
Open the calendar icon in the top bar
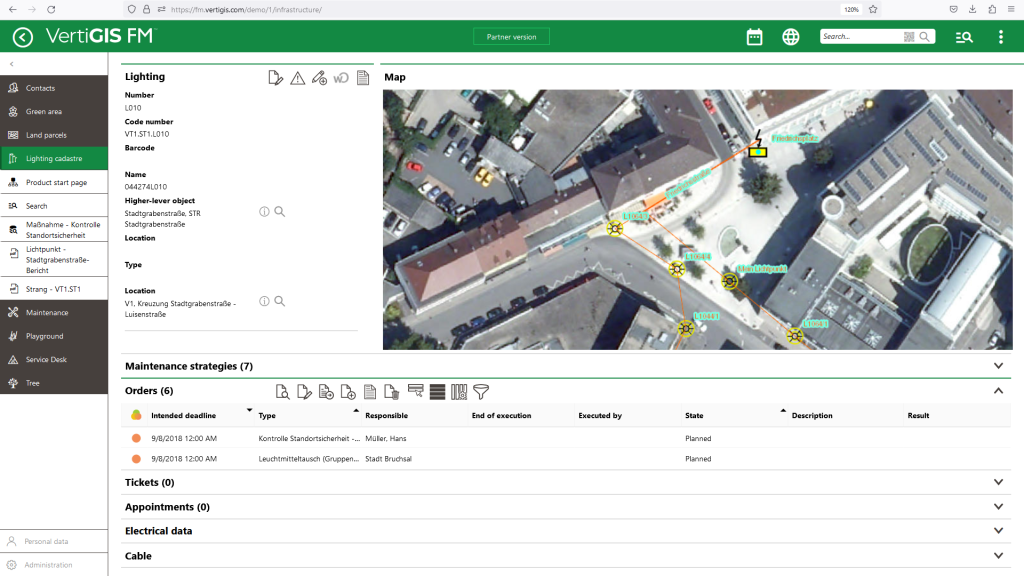(755, 36)
